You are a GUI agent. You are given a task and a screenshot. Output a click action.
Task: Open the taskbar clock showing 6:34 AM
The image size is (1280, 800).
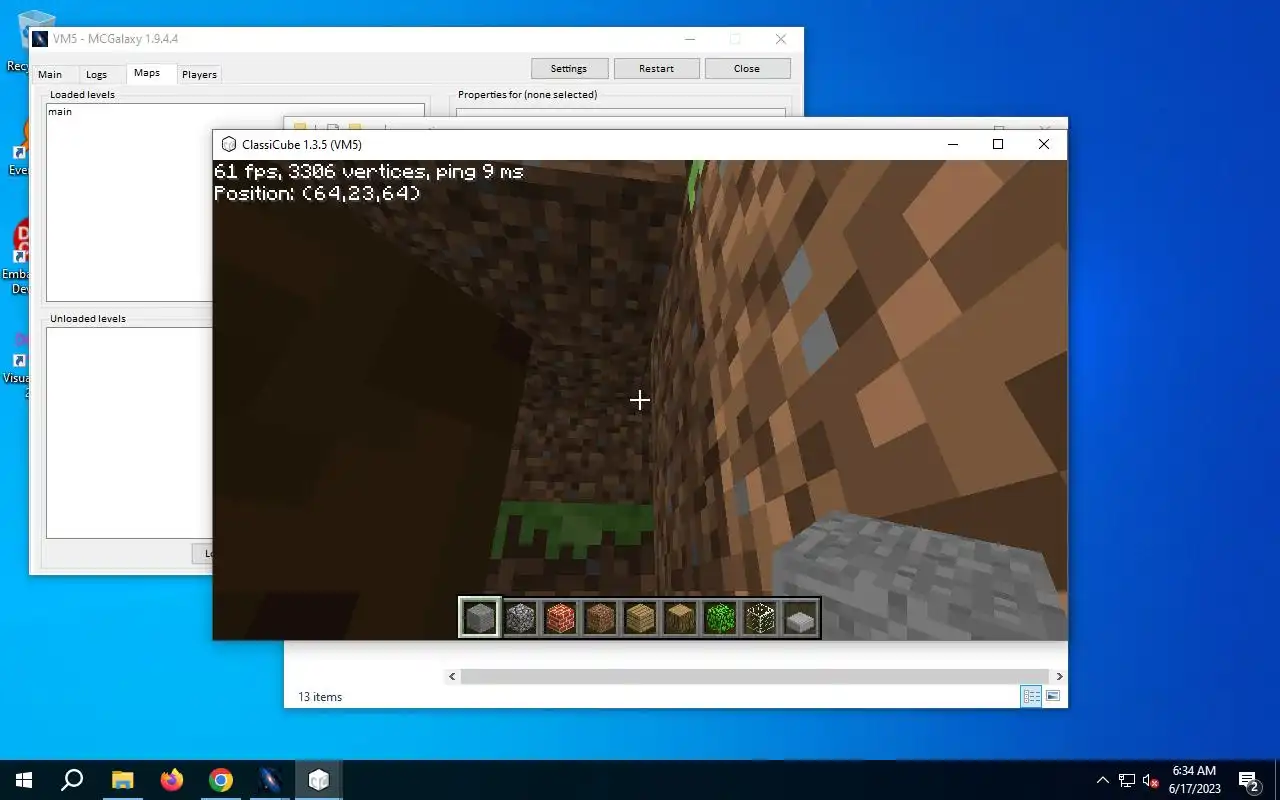[x=1194, y=780]
